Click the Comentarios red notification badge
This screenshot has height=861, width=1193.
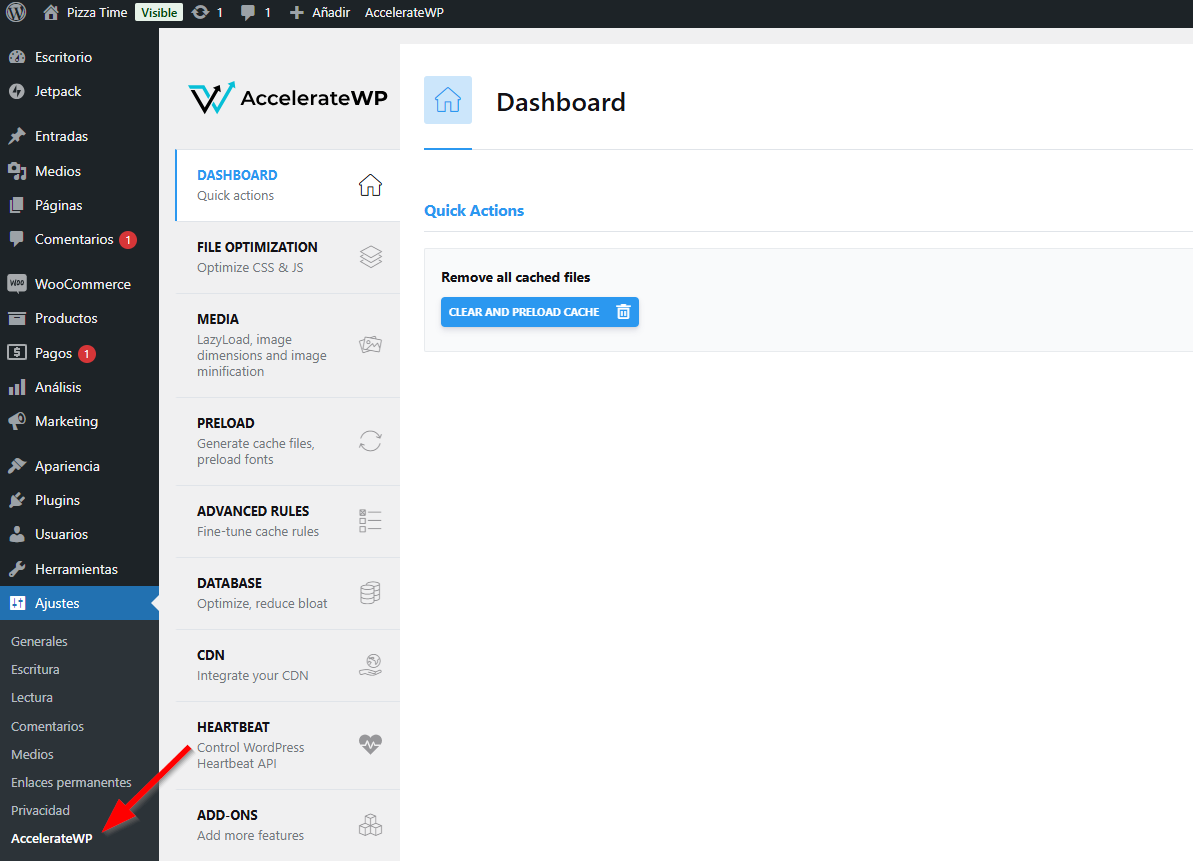point(128,240)
